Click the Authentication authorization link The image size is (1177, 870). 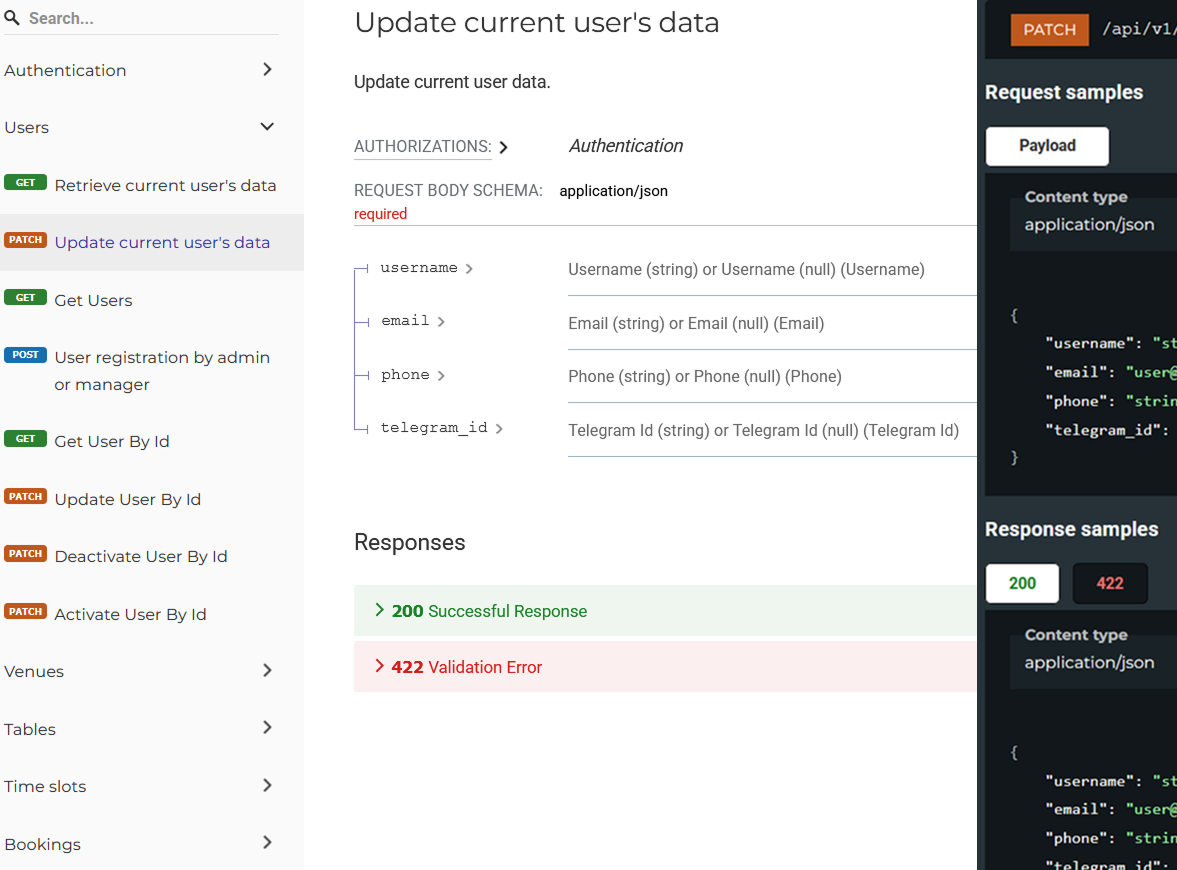click(626, 146)
